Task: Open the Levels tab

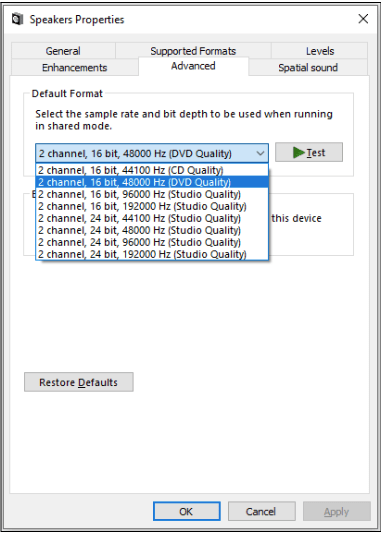Action: (319, 51)
